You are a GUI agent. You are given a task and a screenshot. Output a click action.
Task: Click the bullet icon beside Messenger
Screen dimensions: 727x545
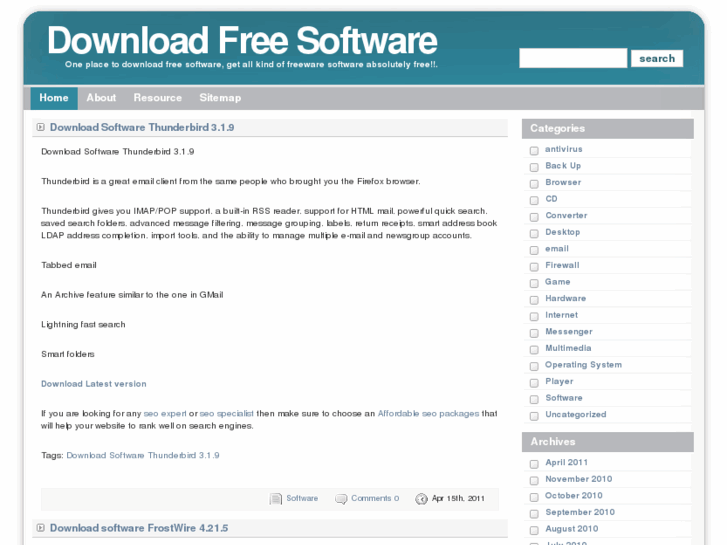534,333
